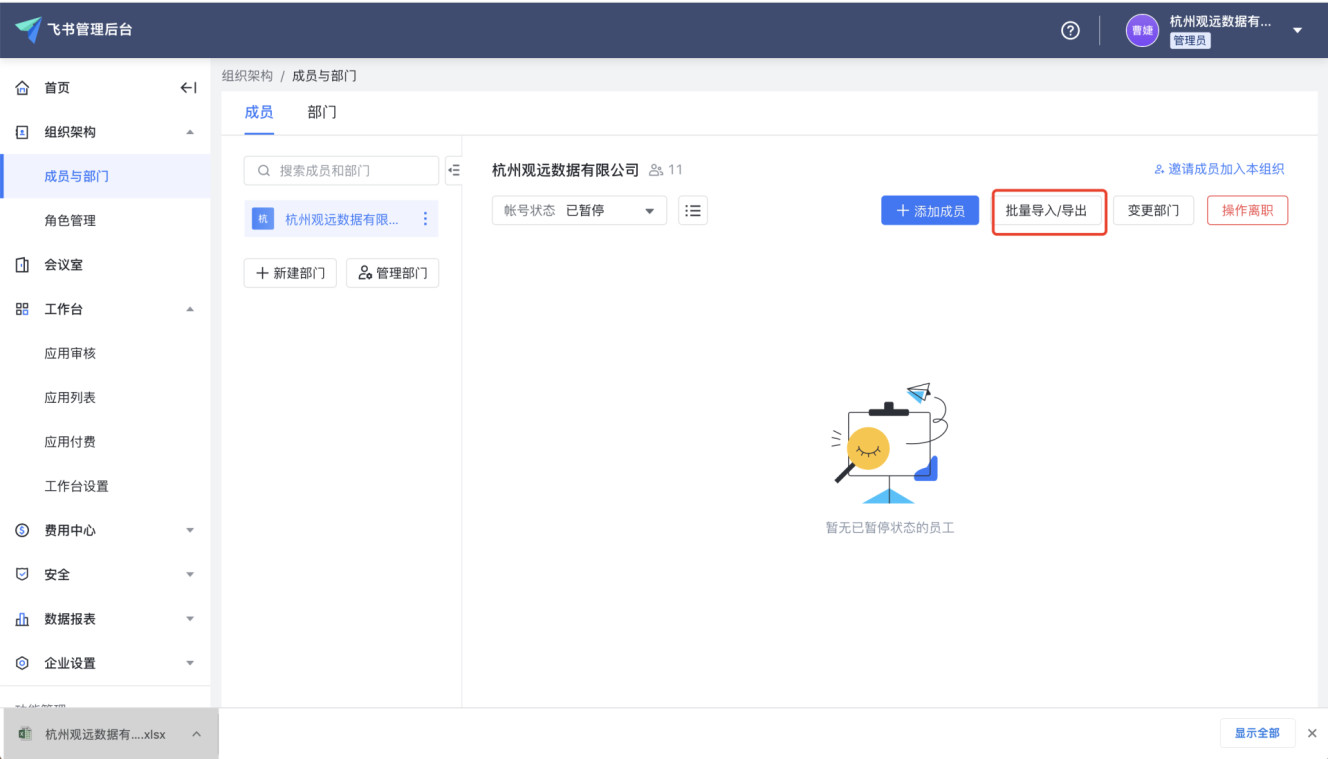Click the 首页 home icon
This screenshot has height=759, width=1328.
22,88
